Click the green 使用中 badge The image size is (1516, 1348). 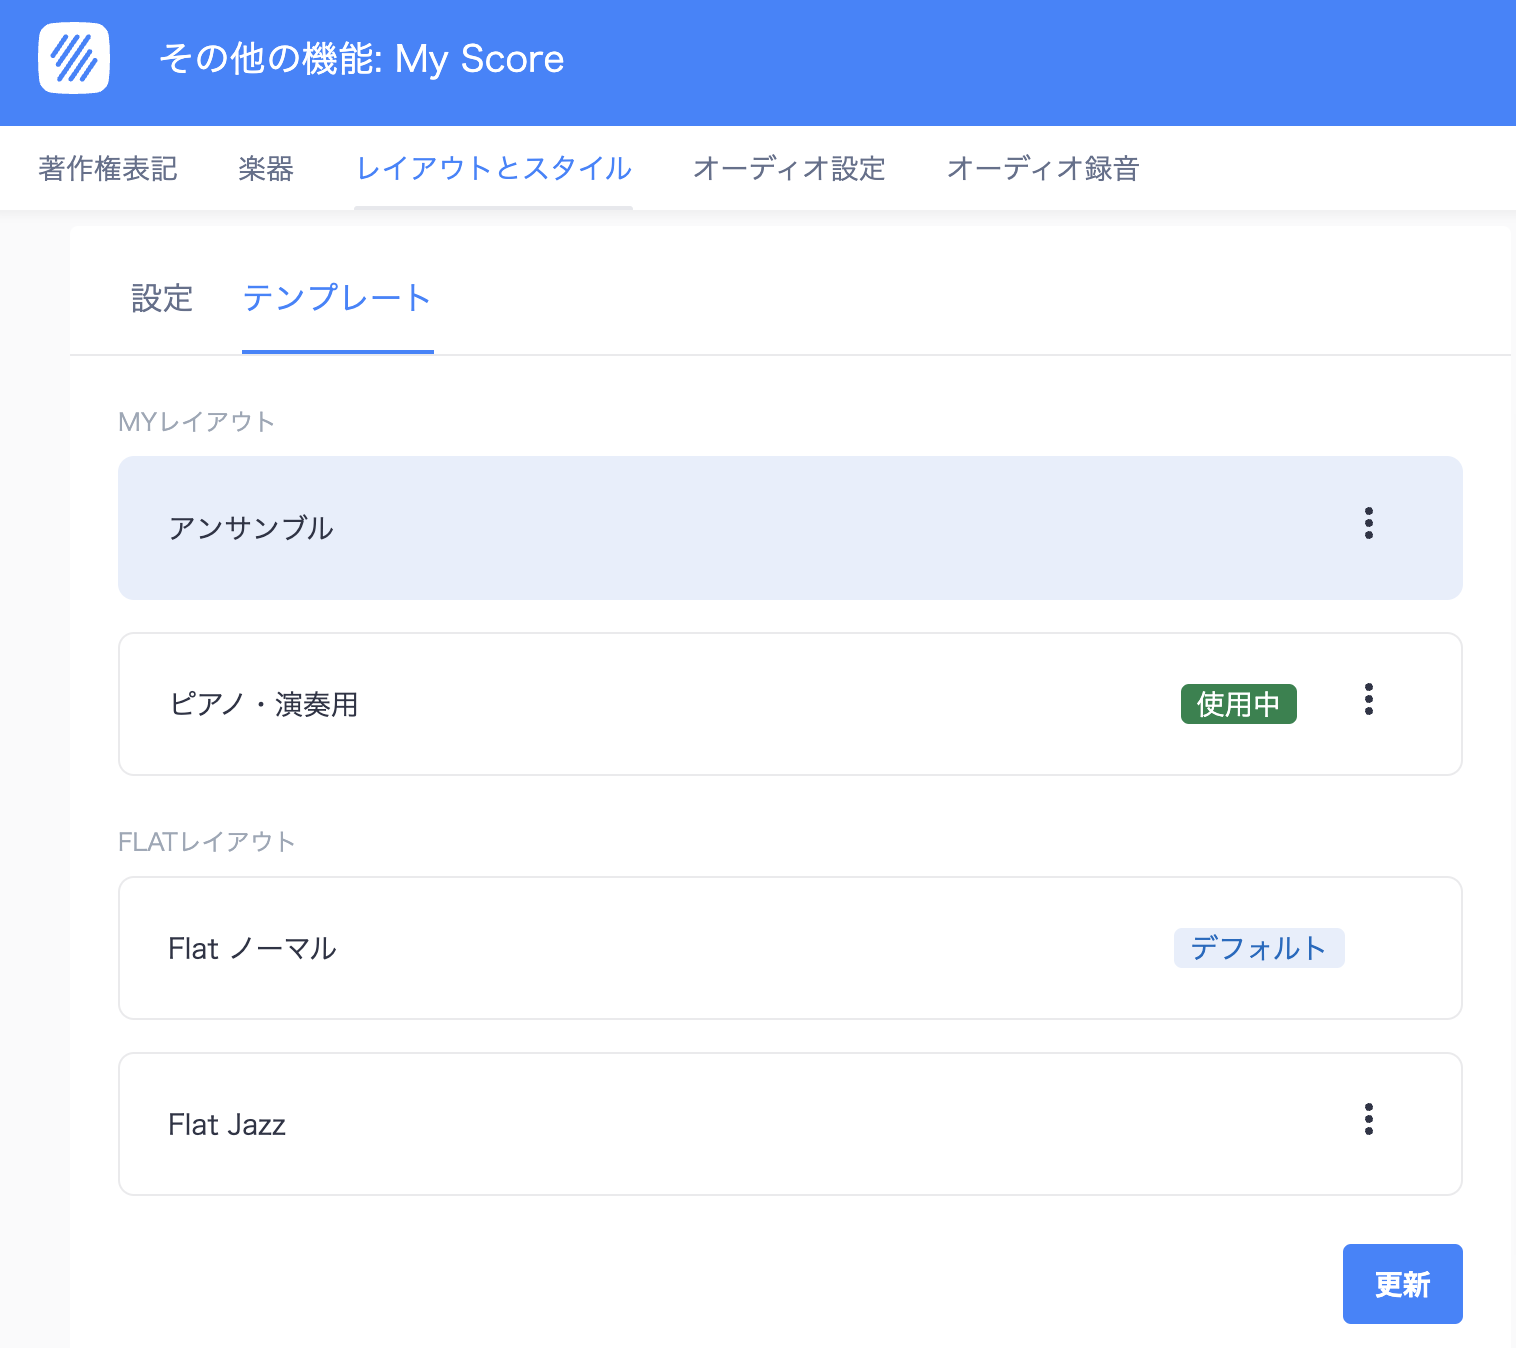(1238, 704)
